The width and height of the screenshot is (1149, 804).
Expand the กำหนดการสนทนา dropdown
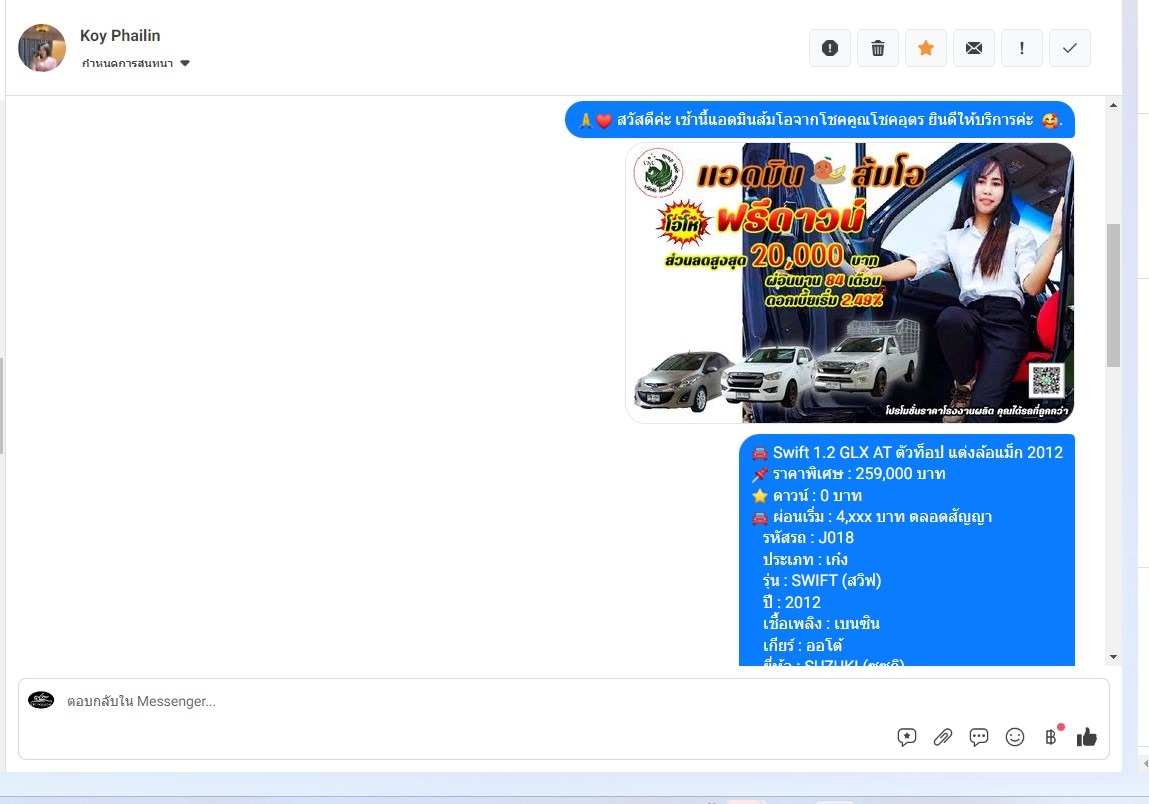(136, 63)
